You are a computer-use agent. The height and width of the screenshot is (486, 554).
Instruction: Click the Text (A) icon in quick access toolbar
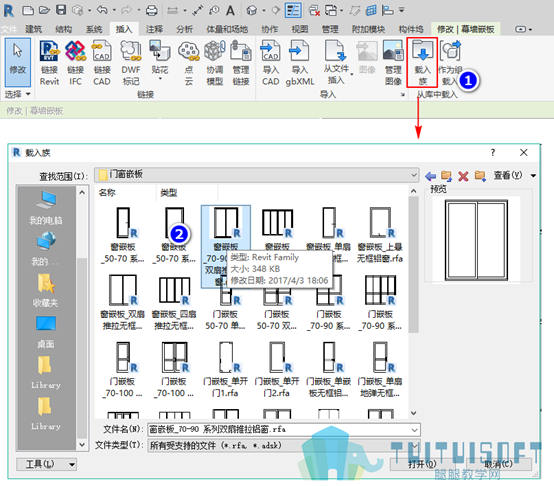230,10
